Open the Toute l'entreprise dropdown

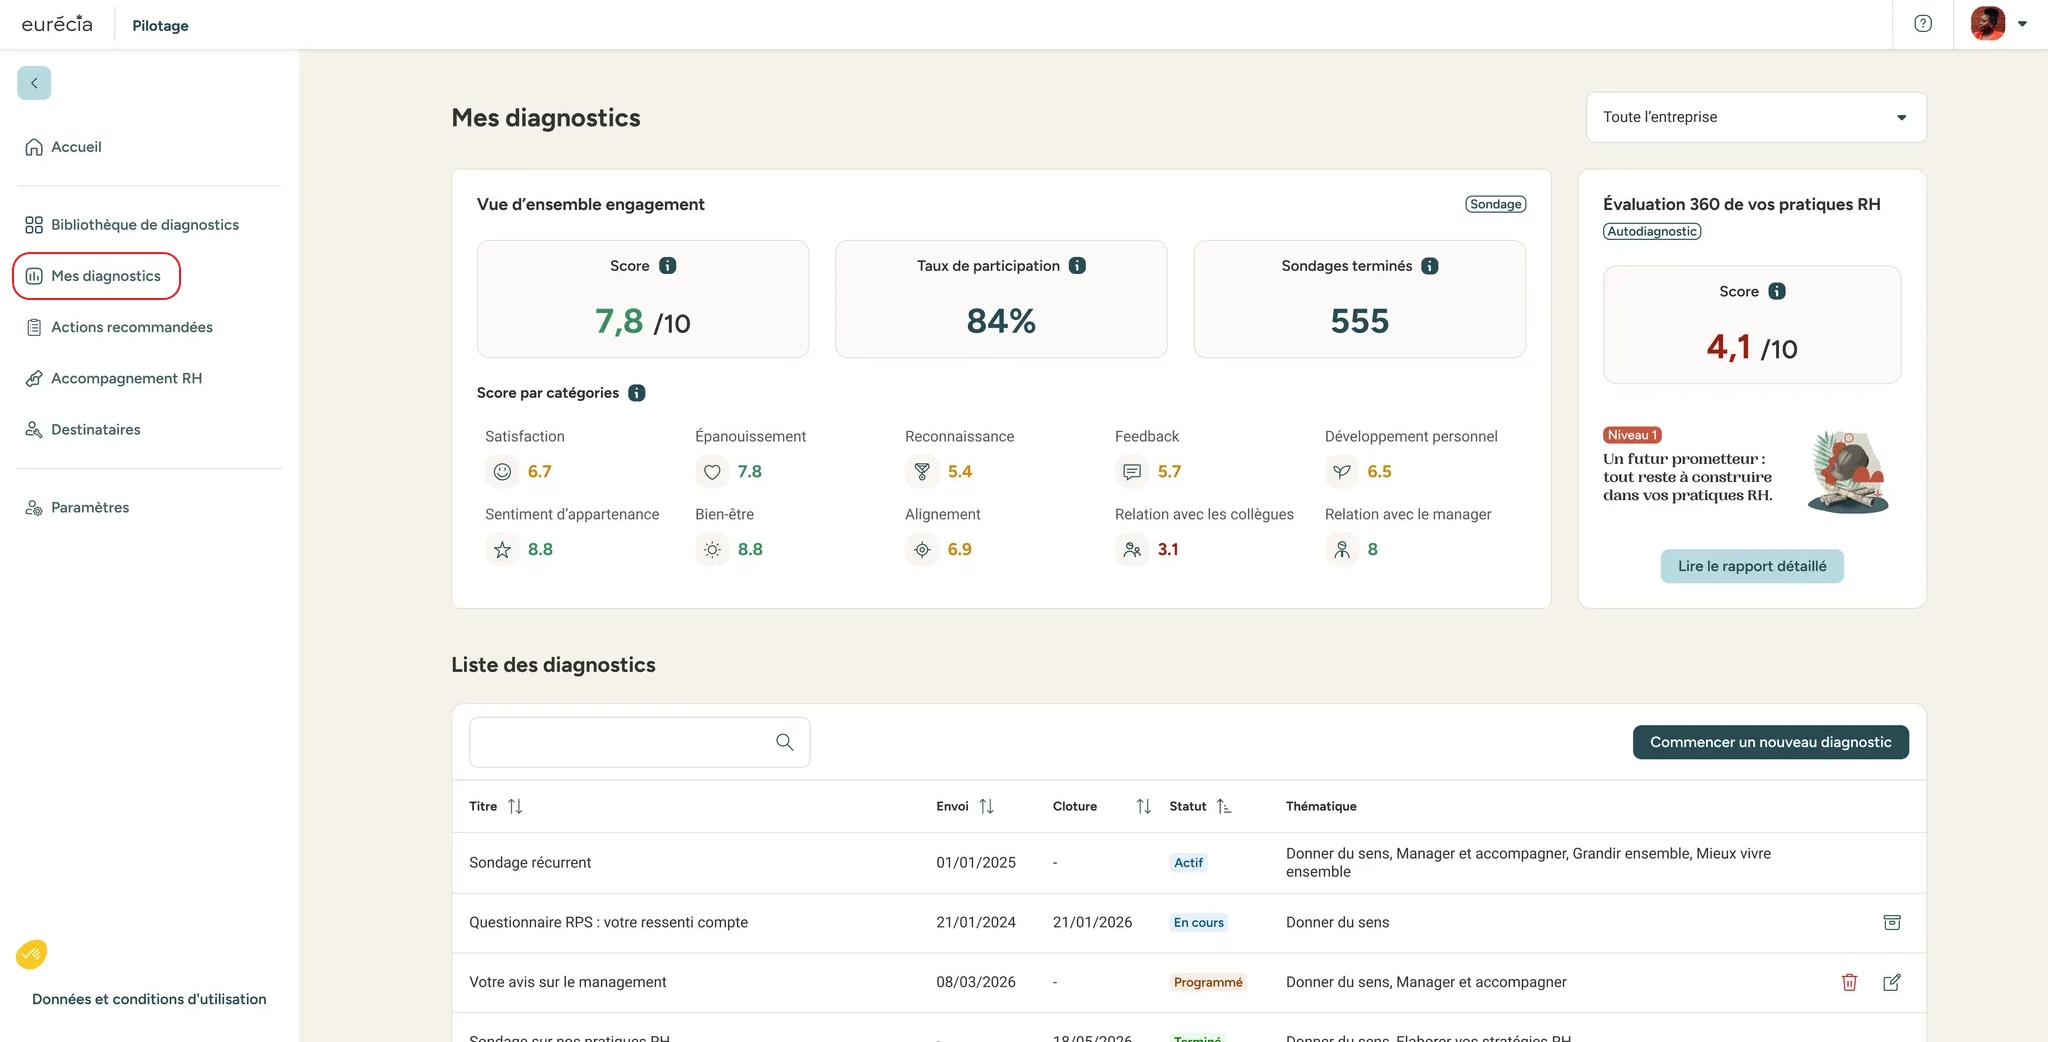1755,117
